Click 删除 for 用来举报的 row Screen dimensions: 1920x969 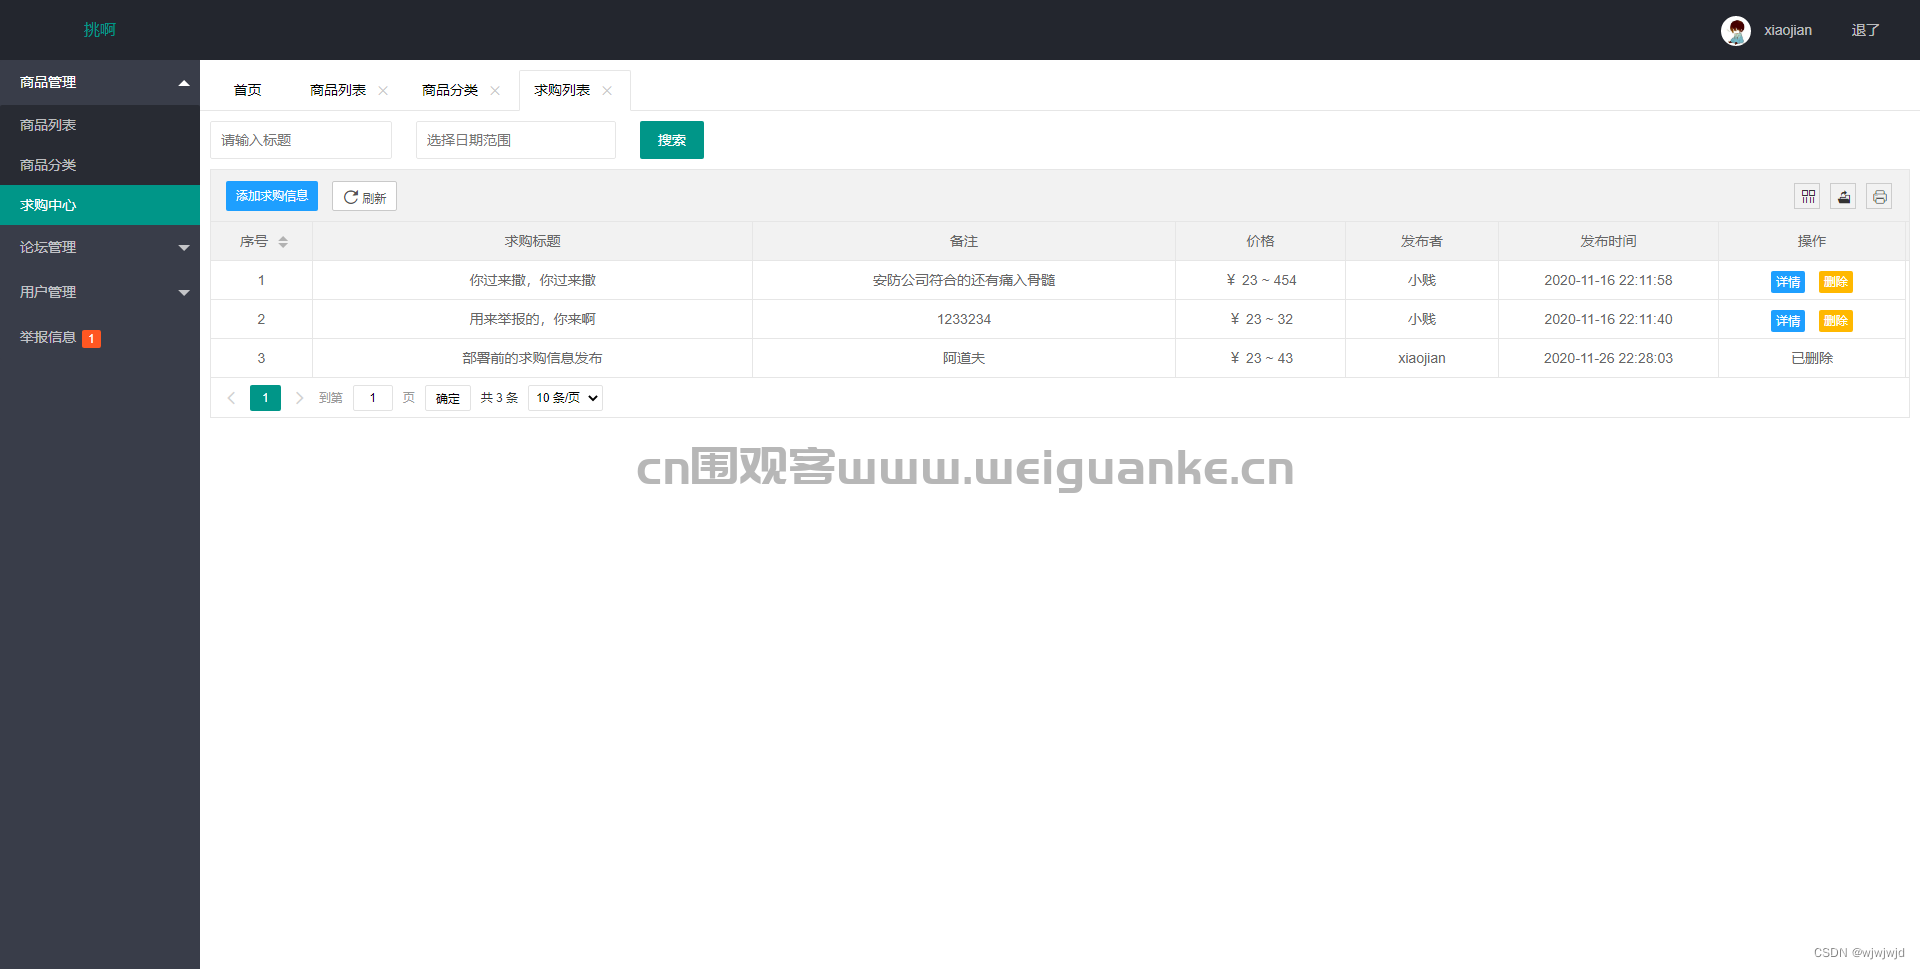(1836, 321)
